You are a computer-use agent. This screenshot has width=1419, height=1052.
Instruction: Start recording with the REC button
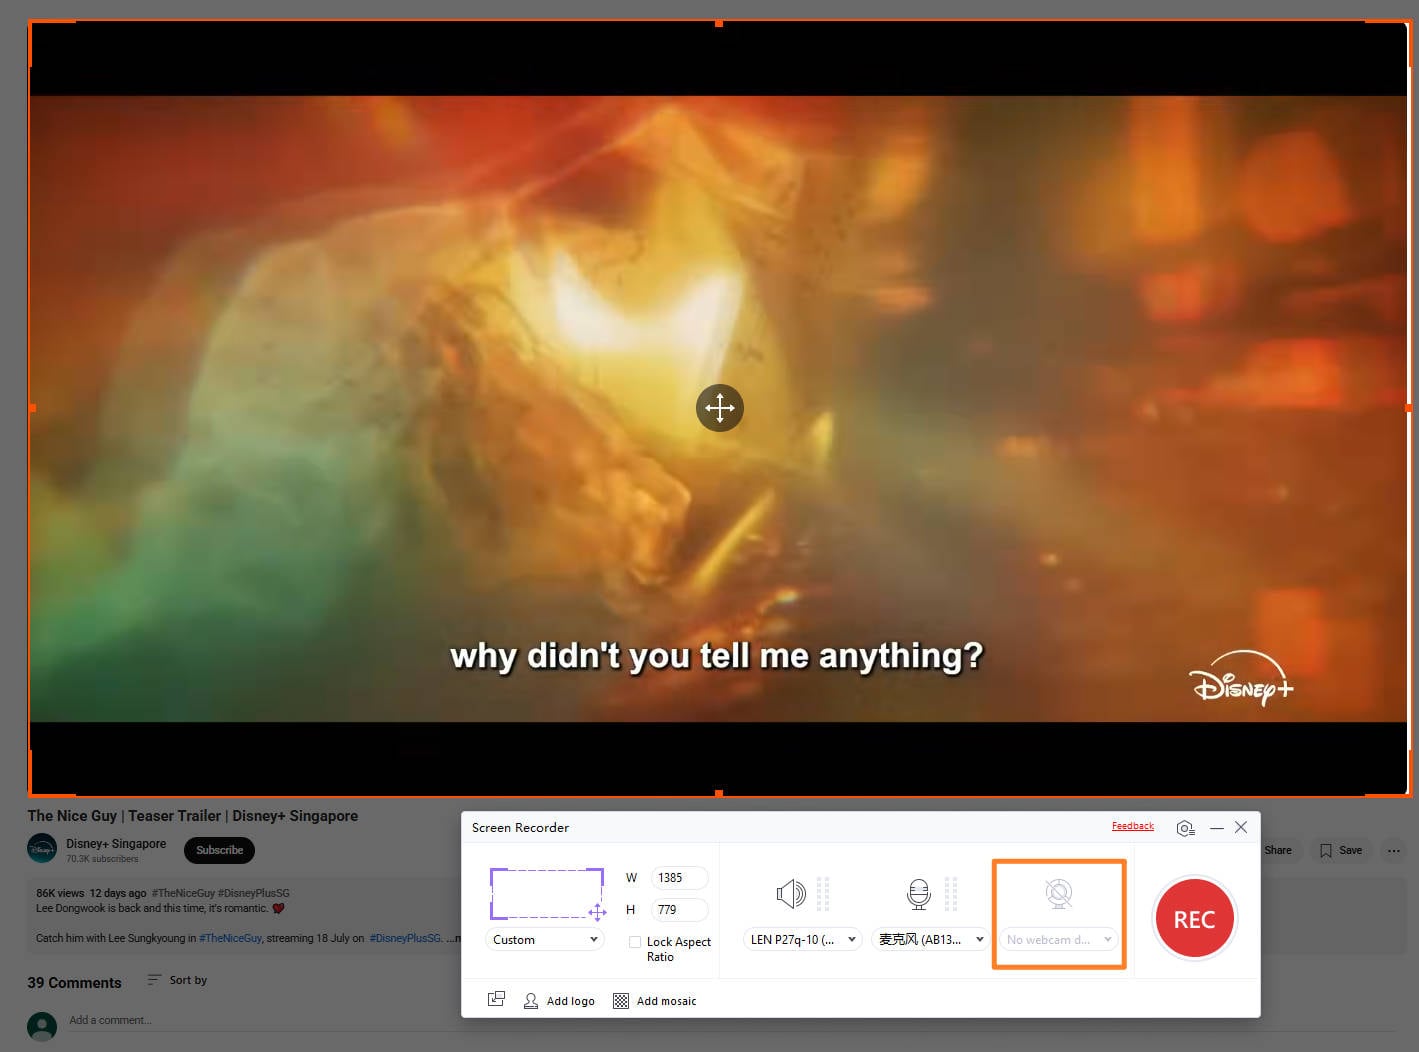pos(1194,918)
